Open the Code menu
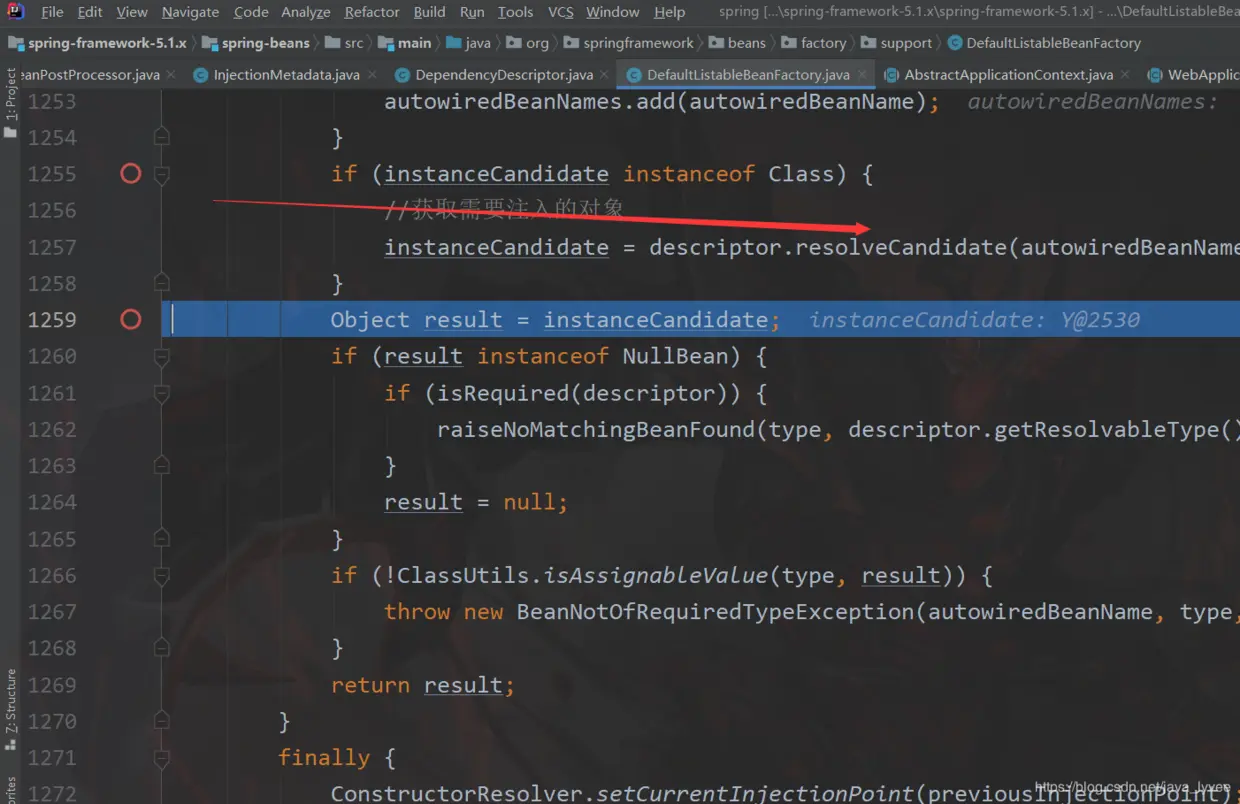This screenshot has height=804, width=1240. click(x=251, y=12)
